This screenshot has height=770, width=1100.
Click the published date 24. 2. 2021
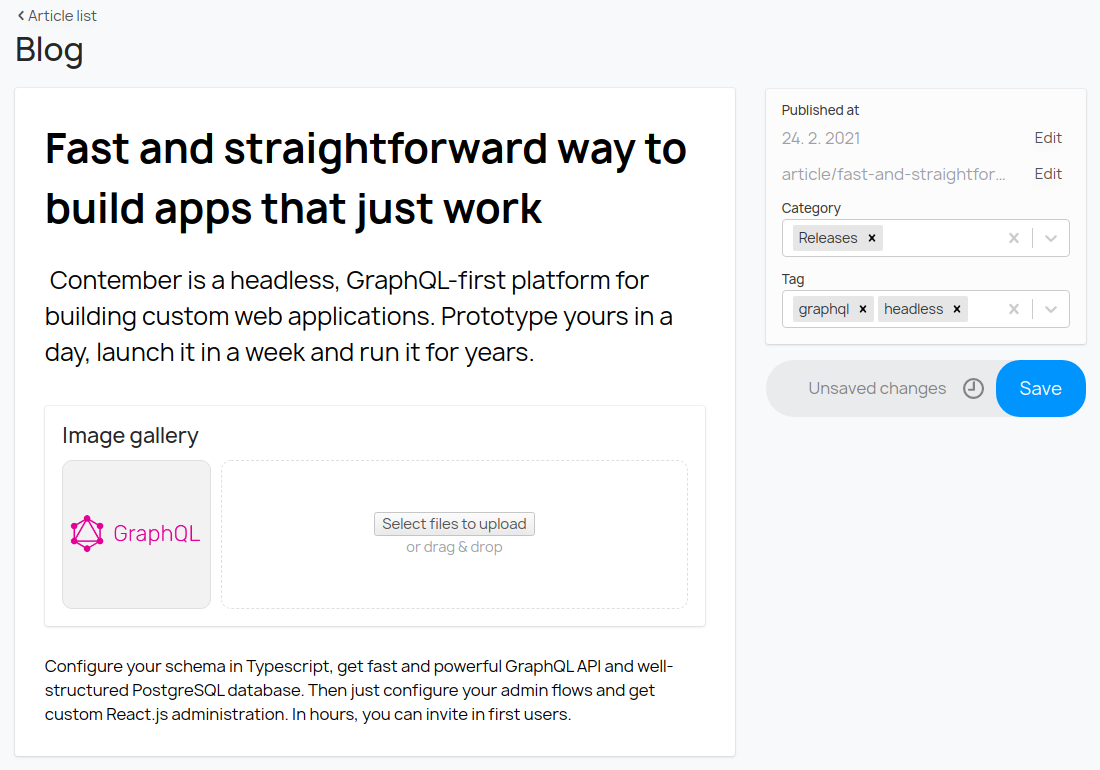click(x=821, y=138)
